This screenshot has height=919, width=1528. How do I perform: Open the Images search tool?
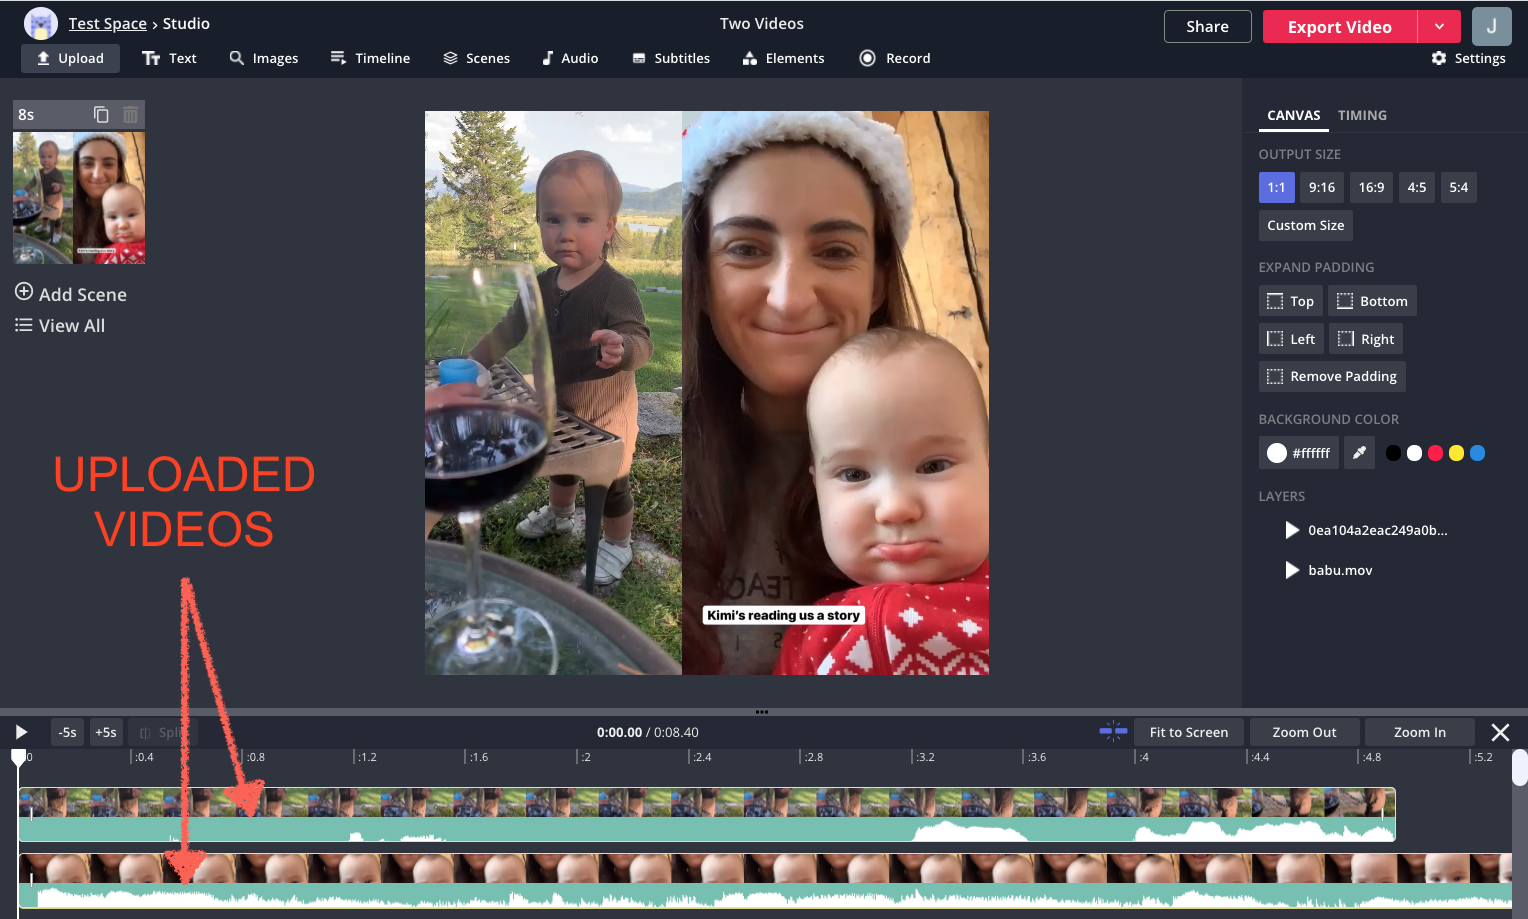coord(264,58)
